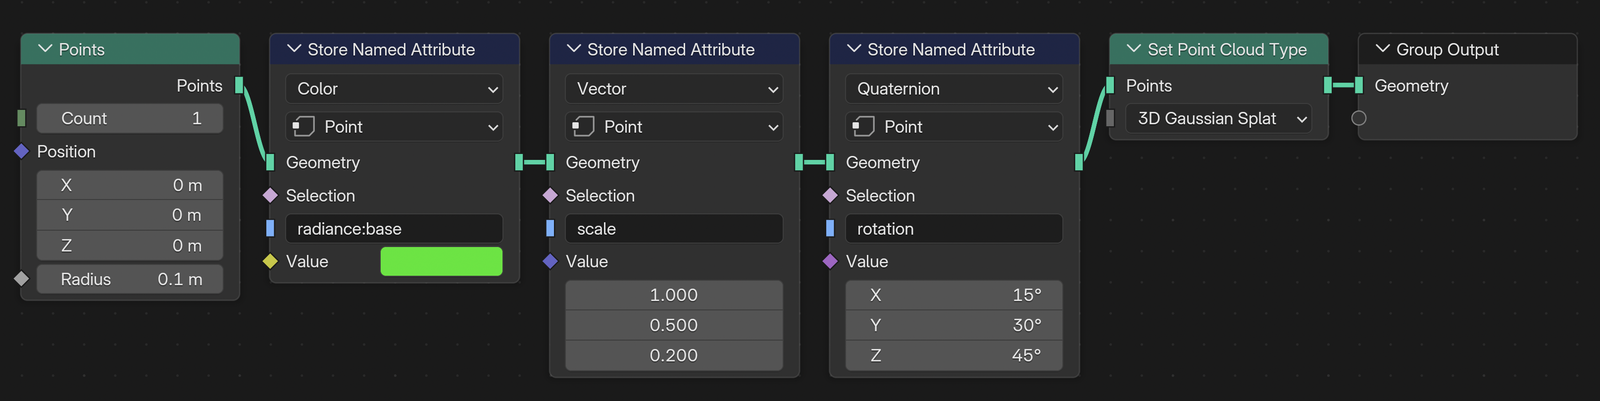Click the Geometry label in Group Output
The image size is (1600, 401).
click(1411, 86)
